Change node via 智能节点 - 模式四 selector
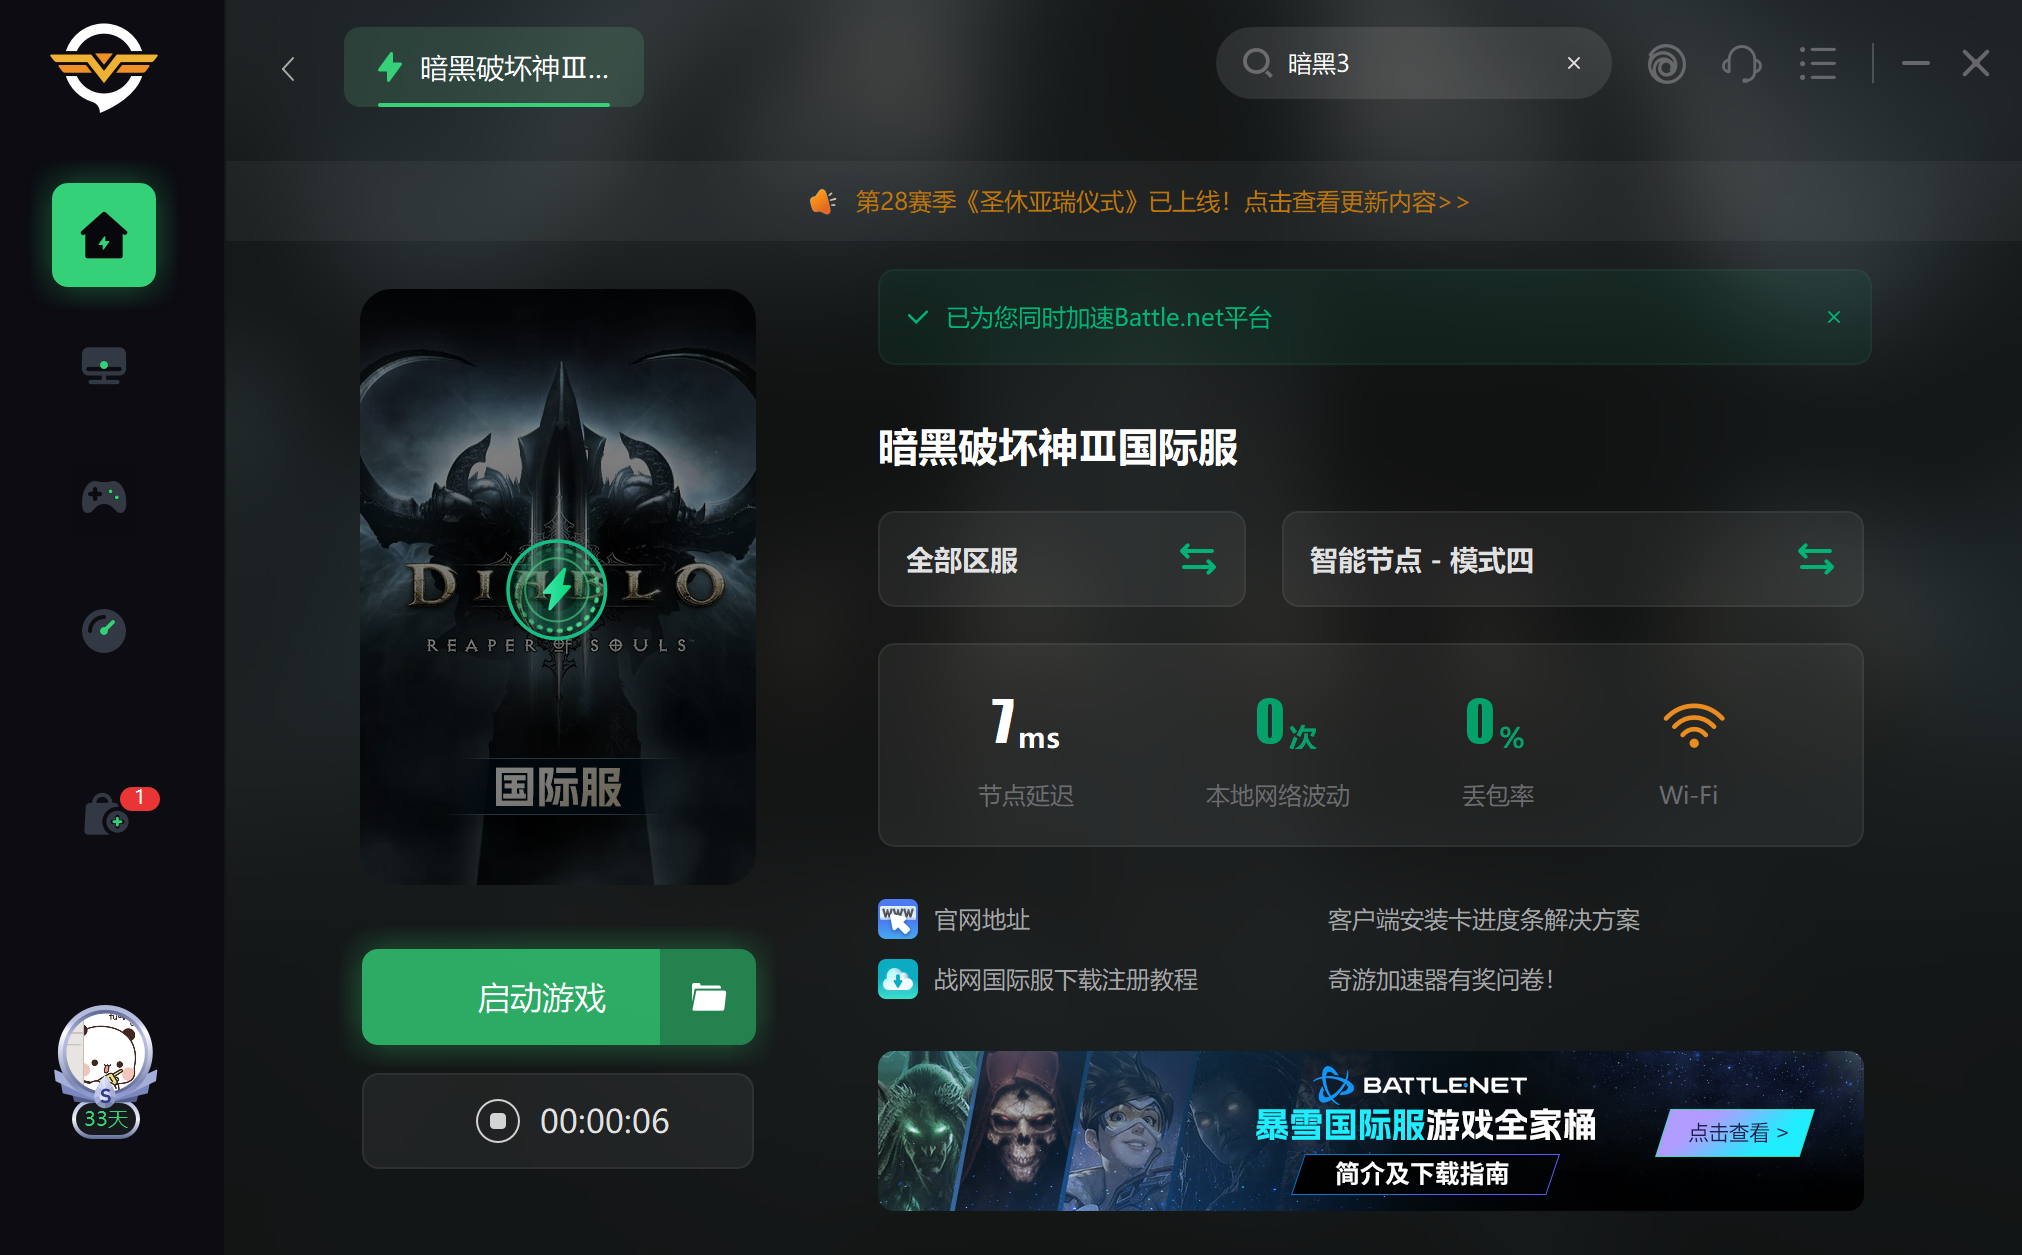The width and height of the screenshot is (2022, 1255). pos(1571,559)
